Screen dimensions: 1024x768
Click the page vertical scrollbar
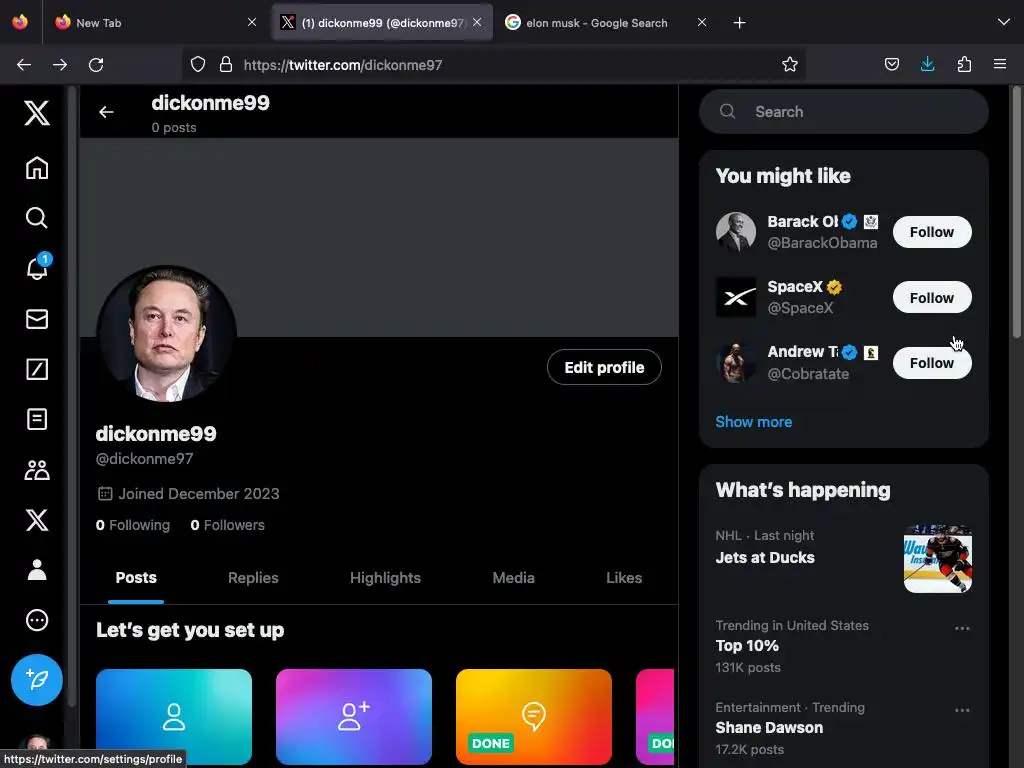pyautogui.click(x=1016, y=212)
